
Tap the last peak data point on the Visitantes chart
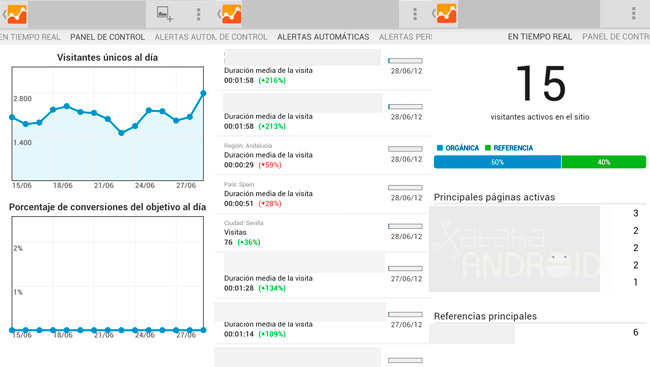203,93
